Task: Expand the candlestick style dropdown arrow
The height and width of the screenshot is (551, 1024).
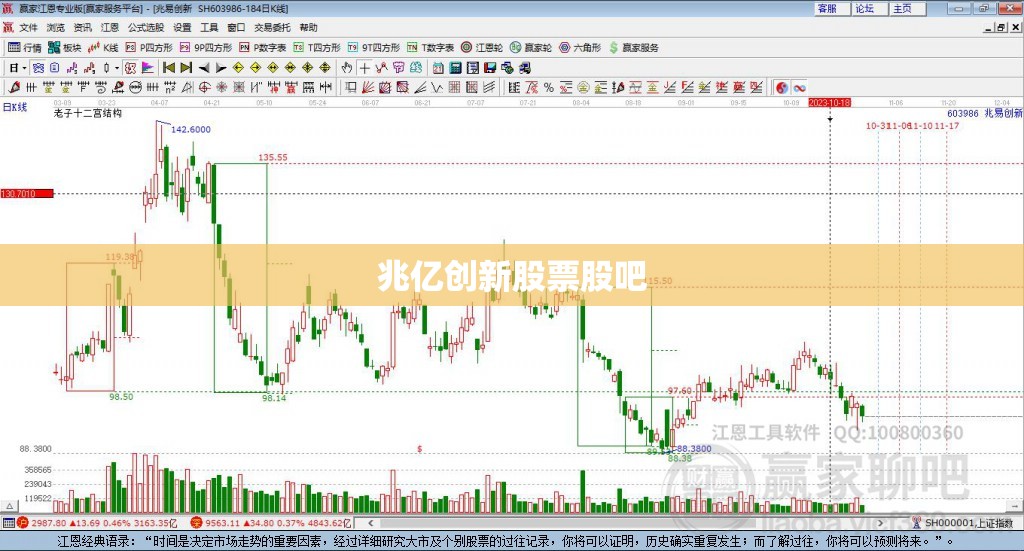Action: 117,68
